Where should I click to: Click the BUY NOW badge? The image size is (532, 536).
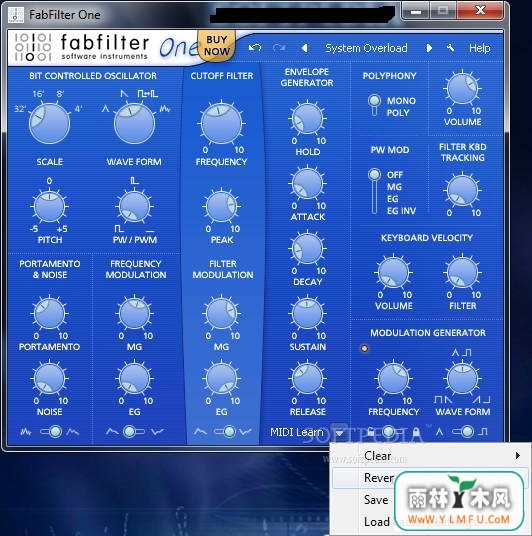(x=216, y=45)
